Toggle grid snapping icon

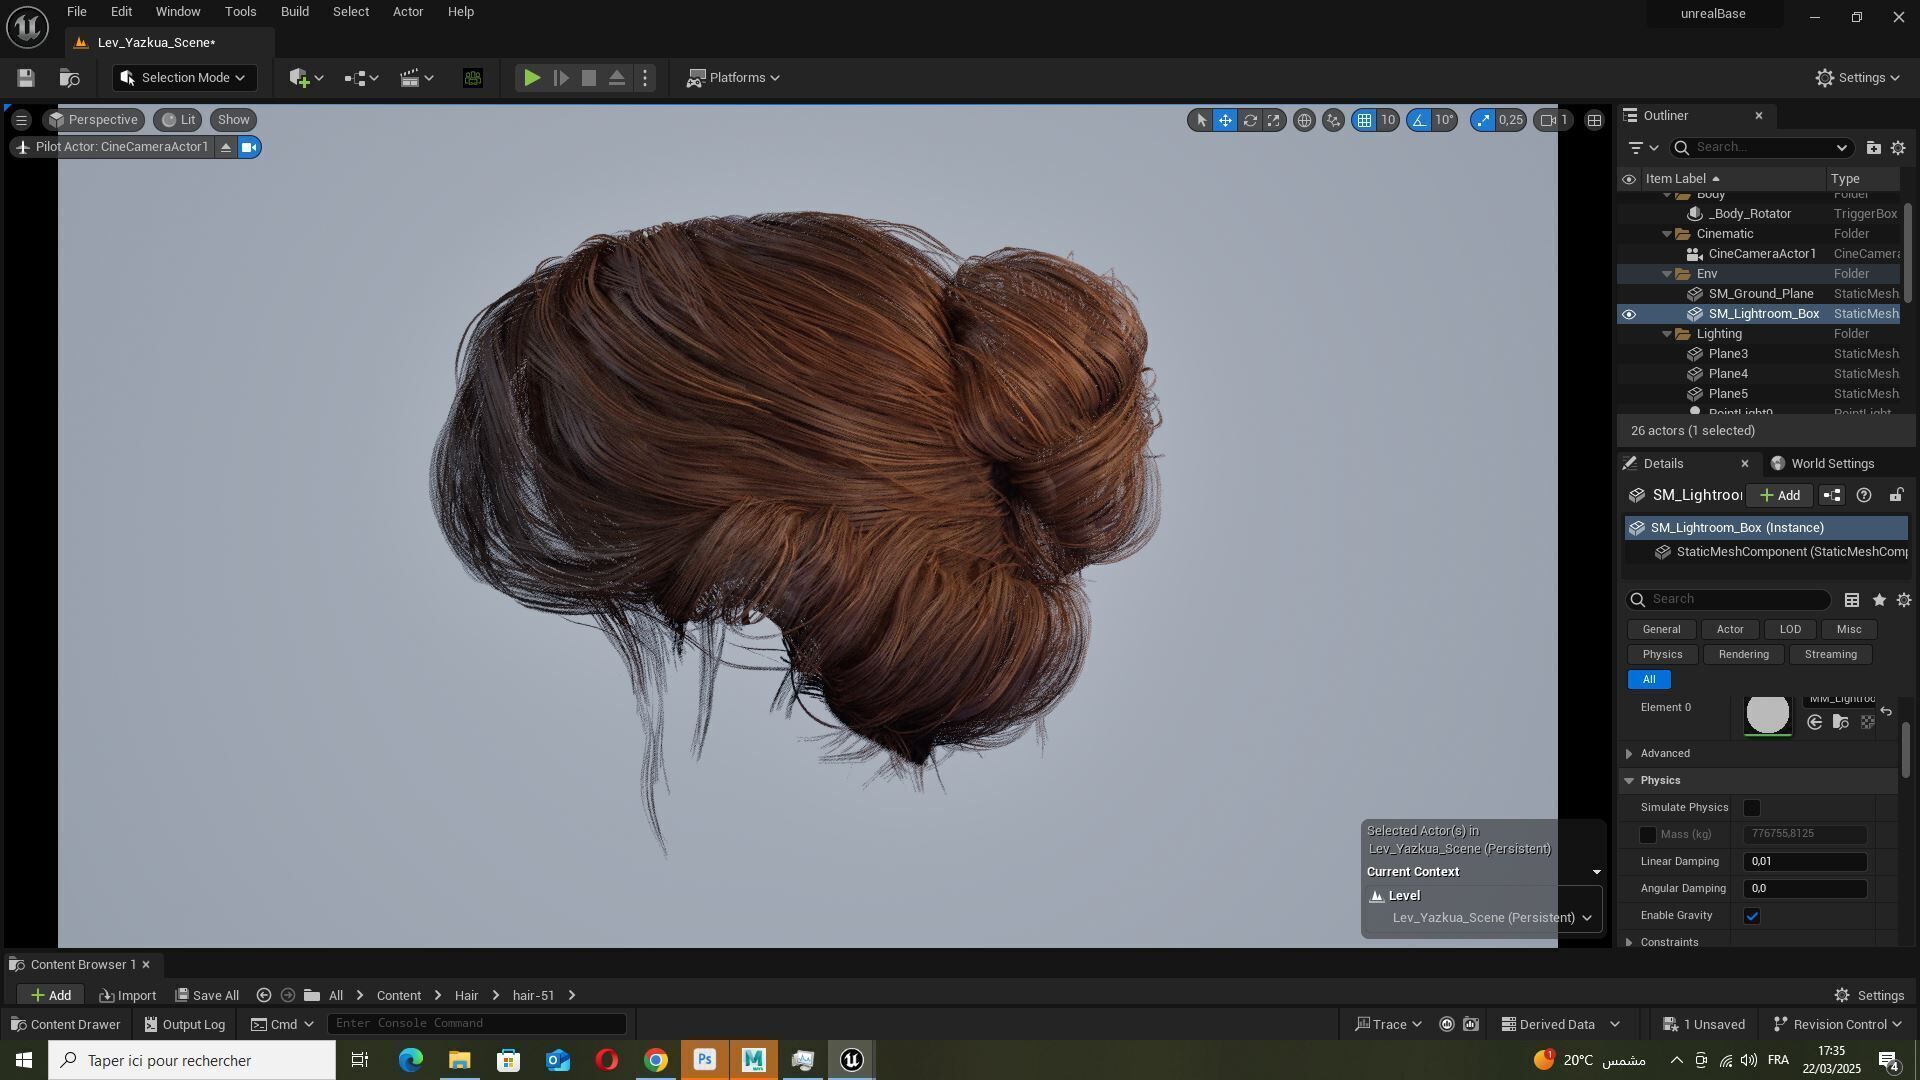click(x=1364, y=120)
